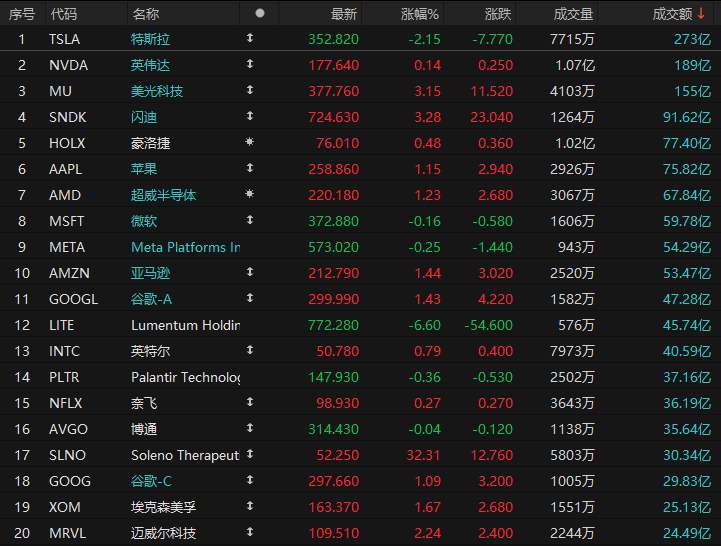Viewport: 721px width, 546px height.
Task: Click the marker icon in the GOOG row
Action: point(250,480)
